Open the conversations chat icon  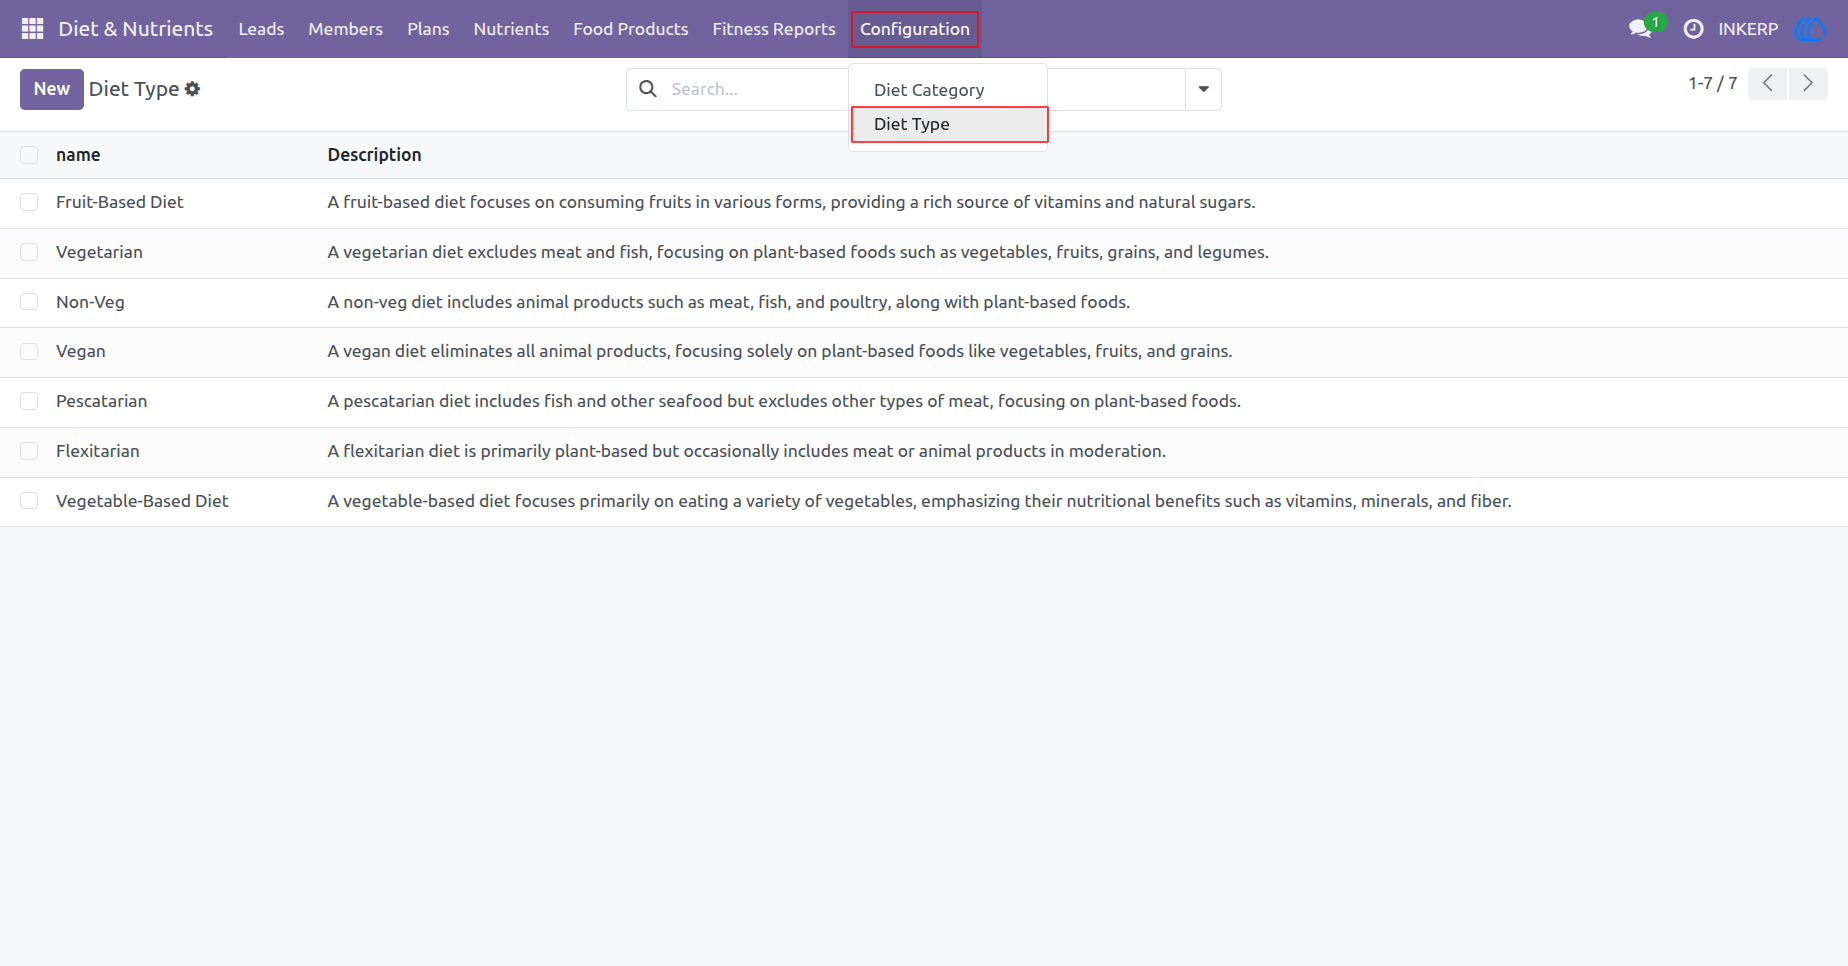coord(1640,29)
